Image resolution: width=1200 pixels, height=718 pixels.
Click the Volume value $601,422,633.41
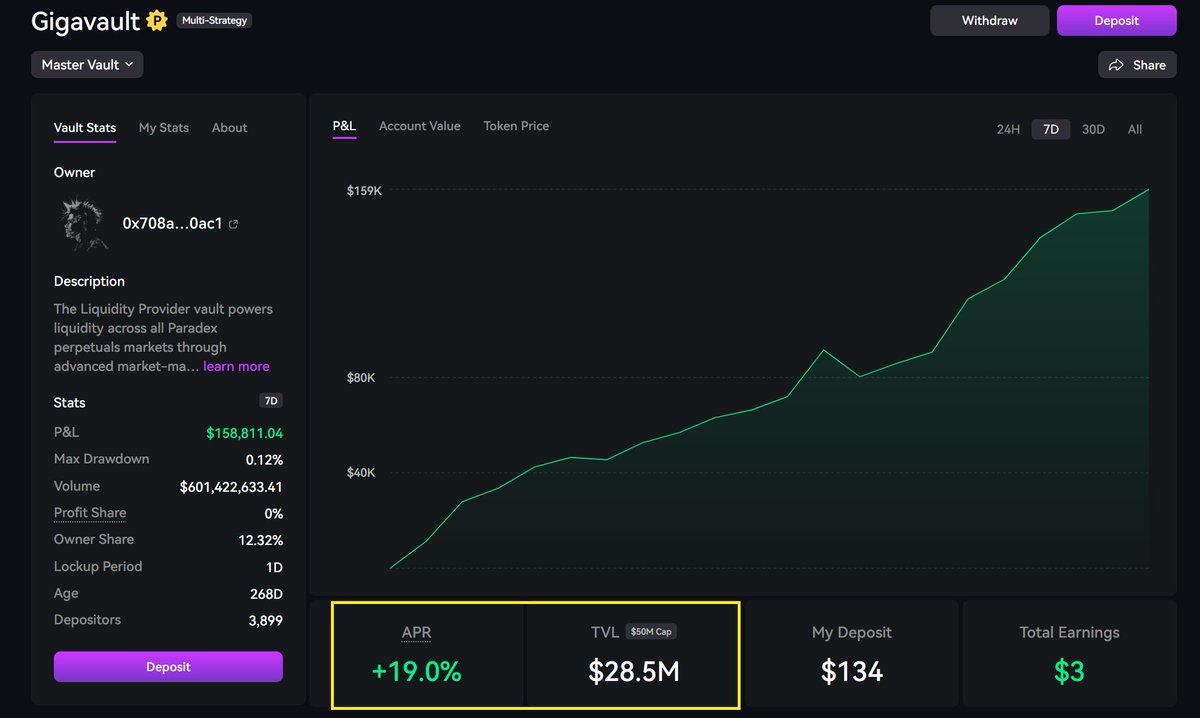(x=231, y=487)
